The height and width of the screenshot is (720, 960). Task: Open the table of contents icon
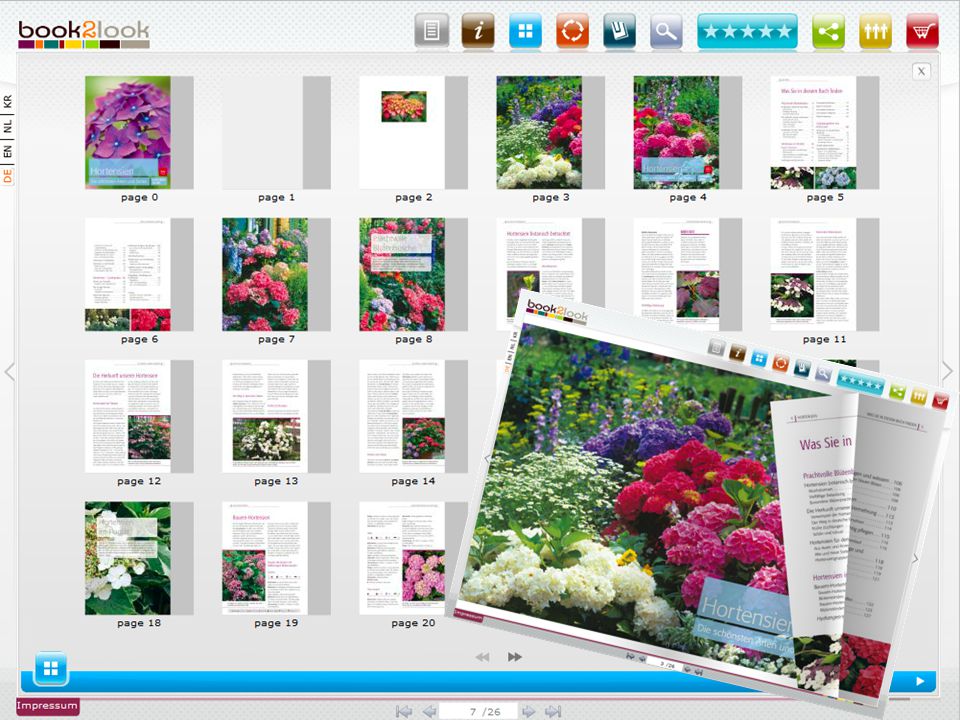[x=432, y=30]
